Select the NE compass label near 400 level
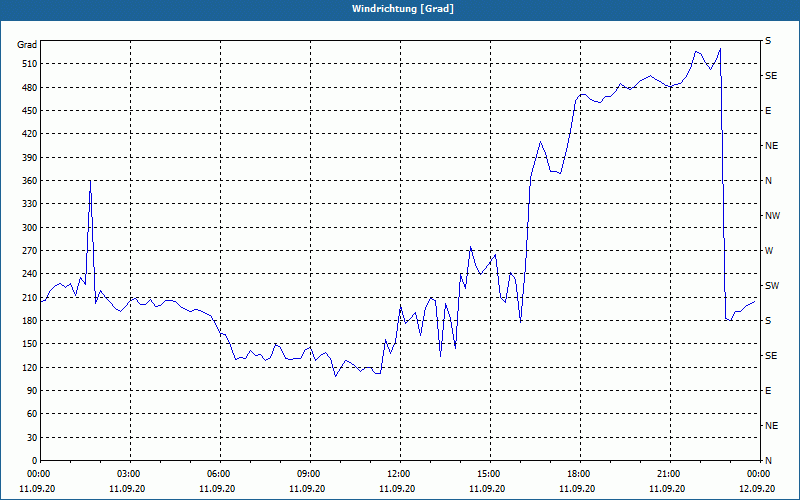The width and height of the screenshot is (800, 500). coord(771,146)
